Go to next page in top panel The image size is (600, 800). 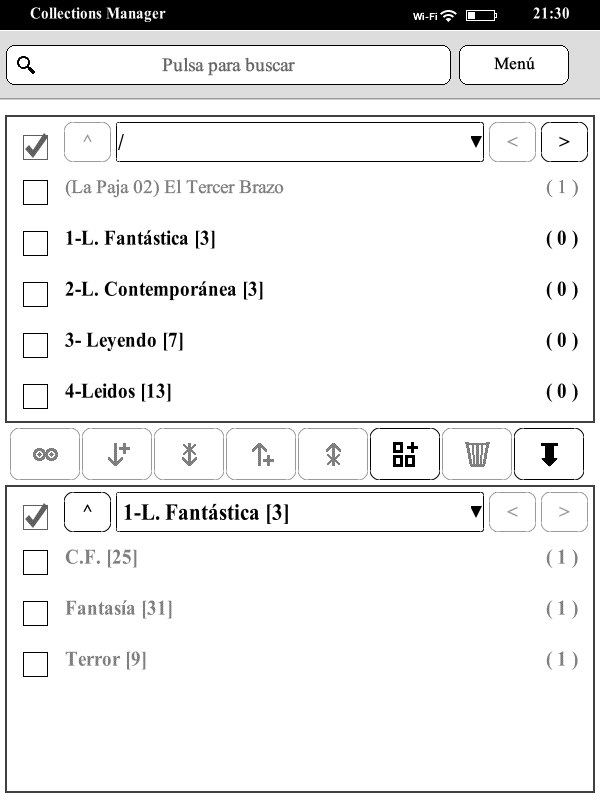(x=564, y=142)
